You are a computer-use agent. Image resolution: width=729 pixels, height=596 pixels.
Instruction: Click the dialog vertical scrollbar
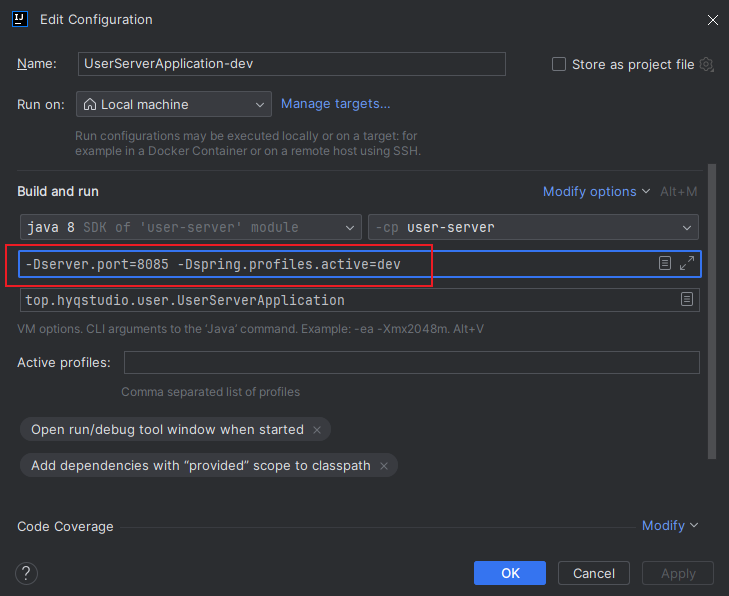point(712,311)
